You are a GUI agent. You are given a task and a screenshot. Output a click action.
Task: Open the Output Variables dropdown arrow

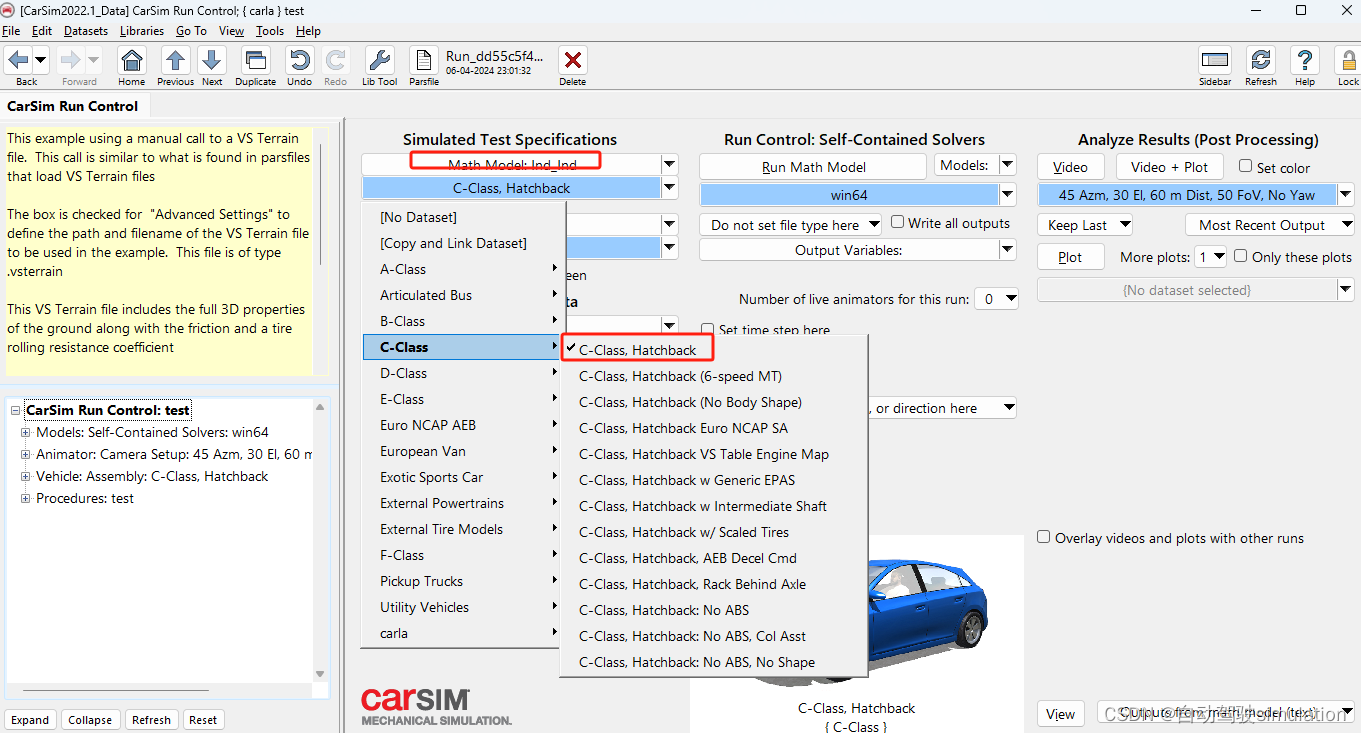click(x=1008, y=250)
